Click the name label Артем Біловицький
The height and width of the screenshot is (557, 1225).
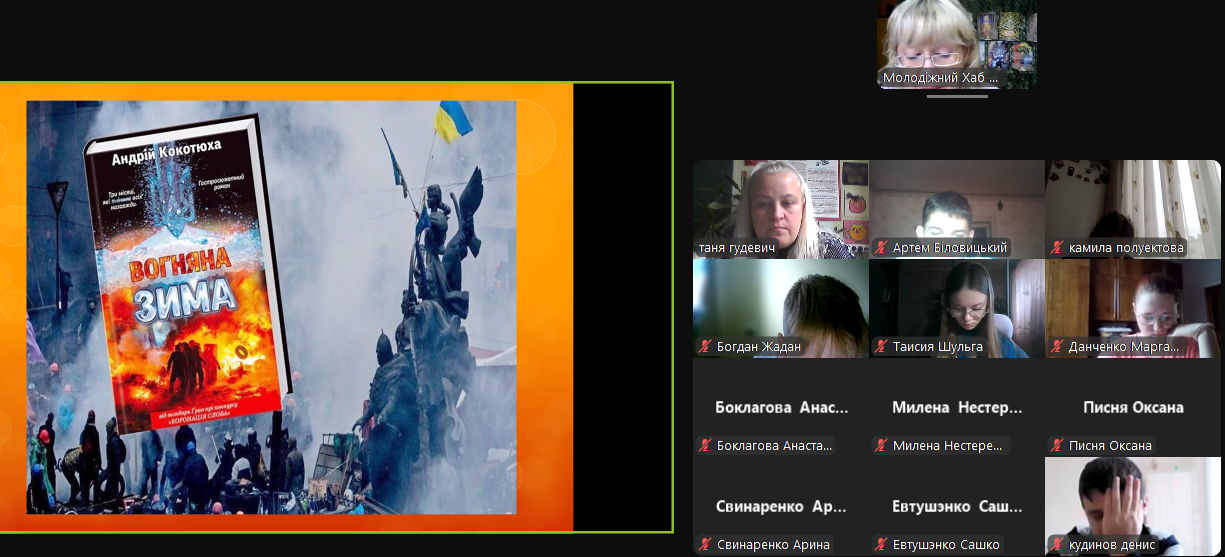click(x=950, y=248)
